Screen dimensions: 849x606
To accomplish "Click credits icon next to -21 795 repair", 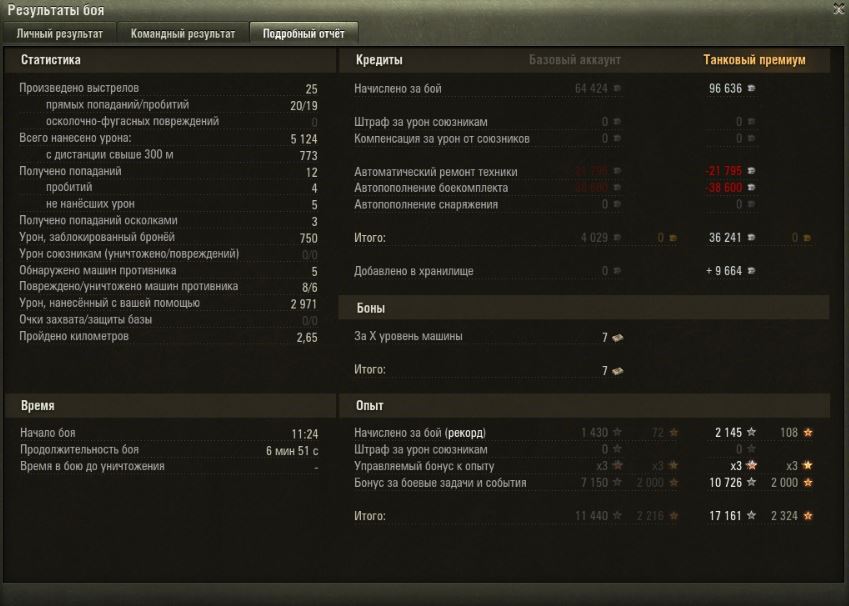I will pyautogui.click(x=752, y=171).
